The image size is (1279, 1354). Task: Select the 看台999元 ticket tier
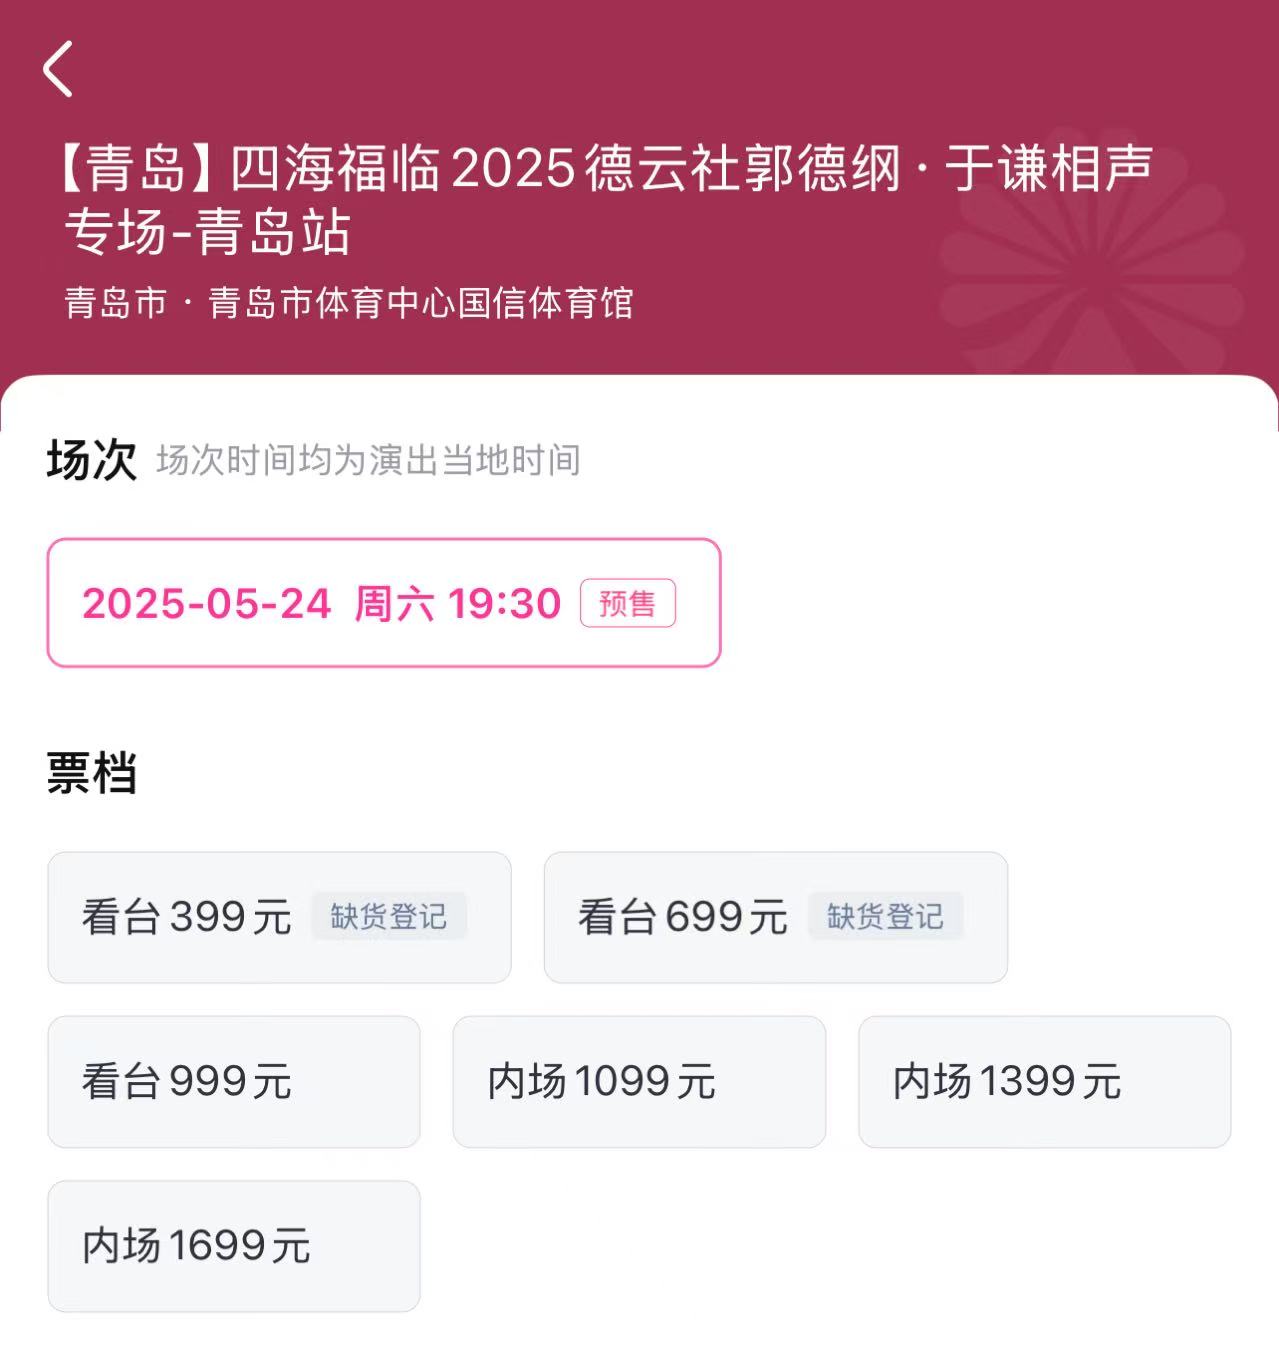click(234, 1081)
